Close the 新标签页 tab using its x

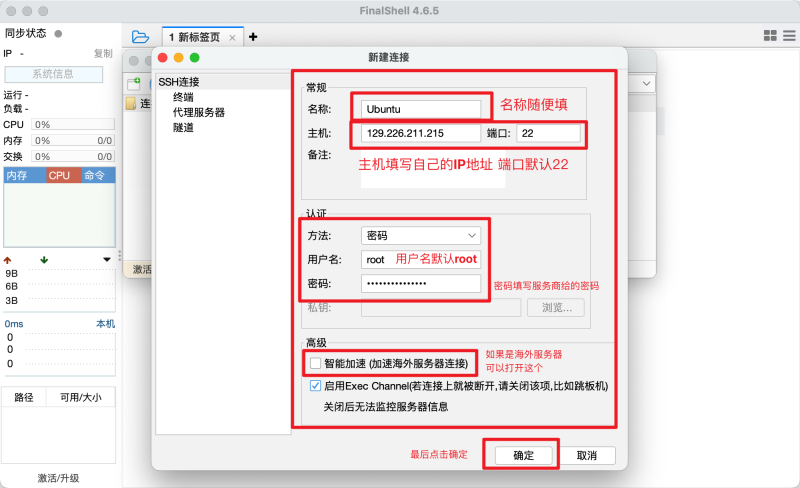(x=232, y=37)
